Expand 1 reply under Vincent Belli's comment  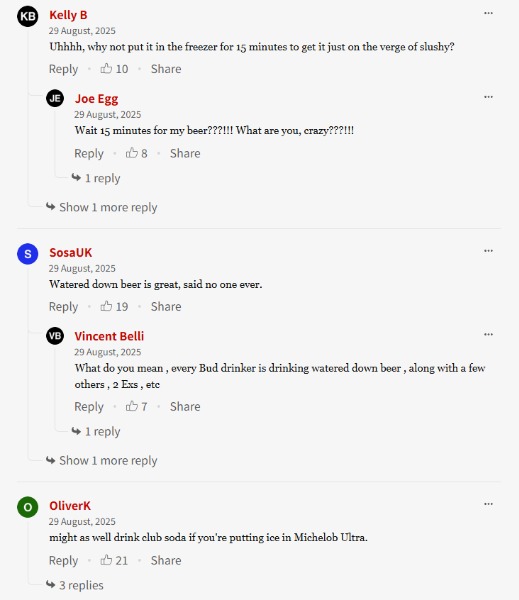96,431
